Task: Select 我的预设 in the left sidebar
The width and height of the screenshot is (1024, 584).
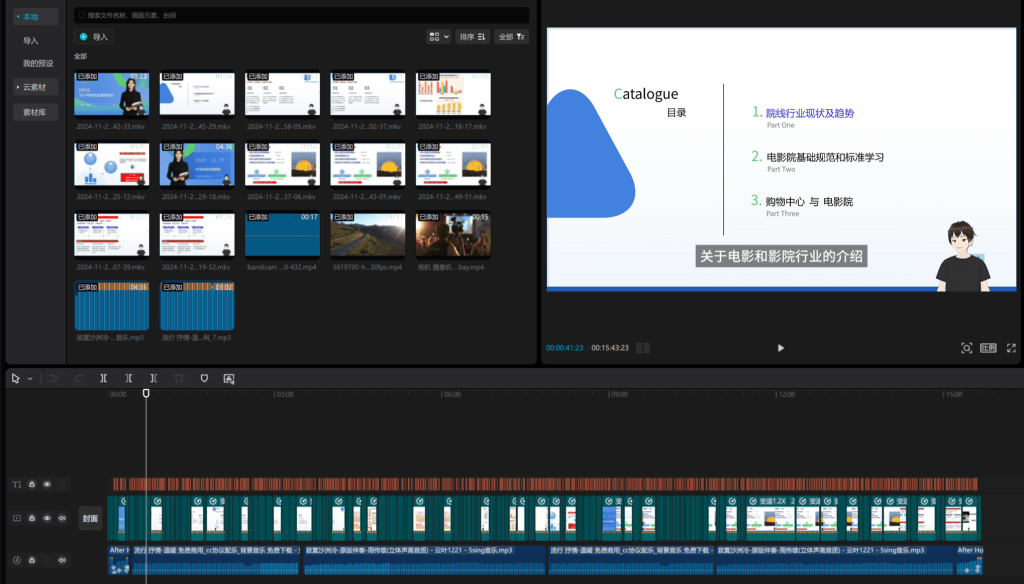Action: pos(38,63)
